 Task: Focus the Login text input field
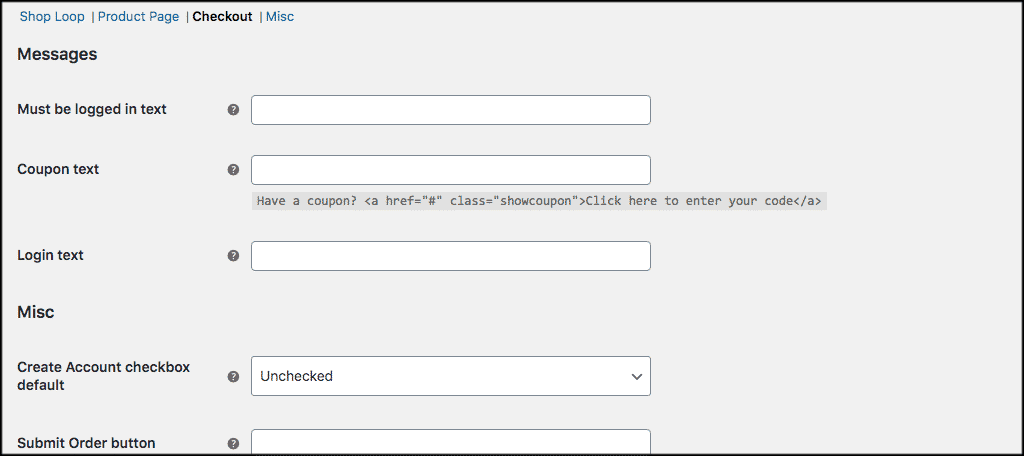[x=451, y=255]
